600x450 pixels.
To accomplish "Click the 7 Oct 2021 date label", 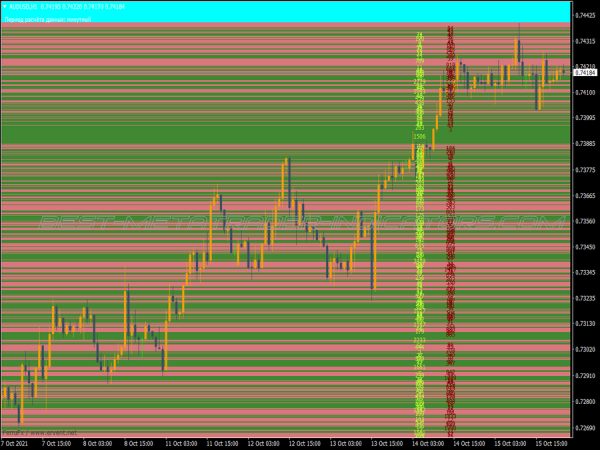I will [x=16, y=442].
